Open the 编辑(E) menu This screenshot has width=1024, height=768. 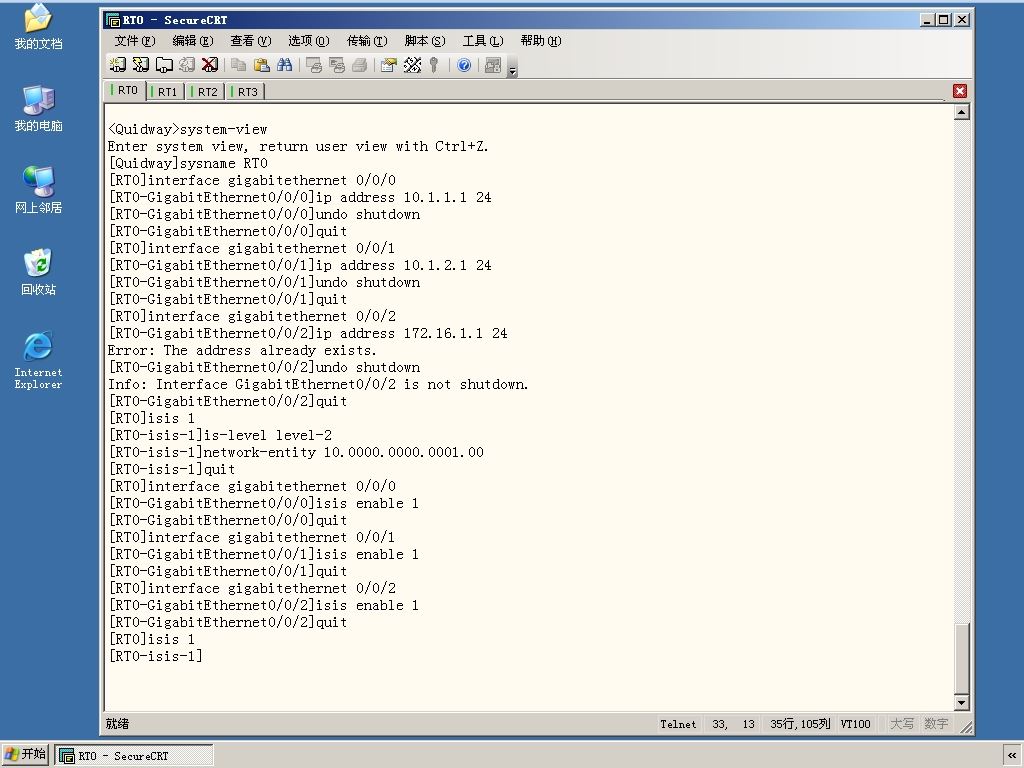pyautogui.click(x=193, y=40)
